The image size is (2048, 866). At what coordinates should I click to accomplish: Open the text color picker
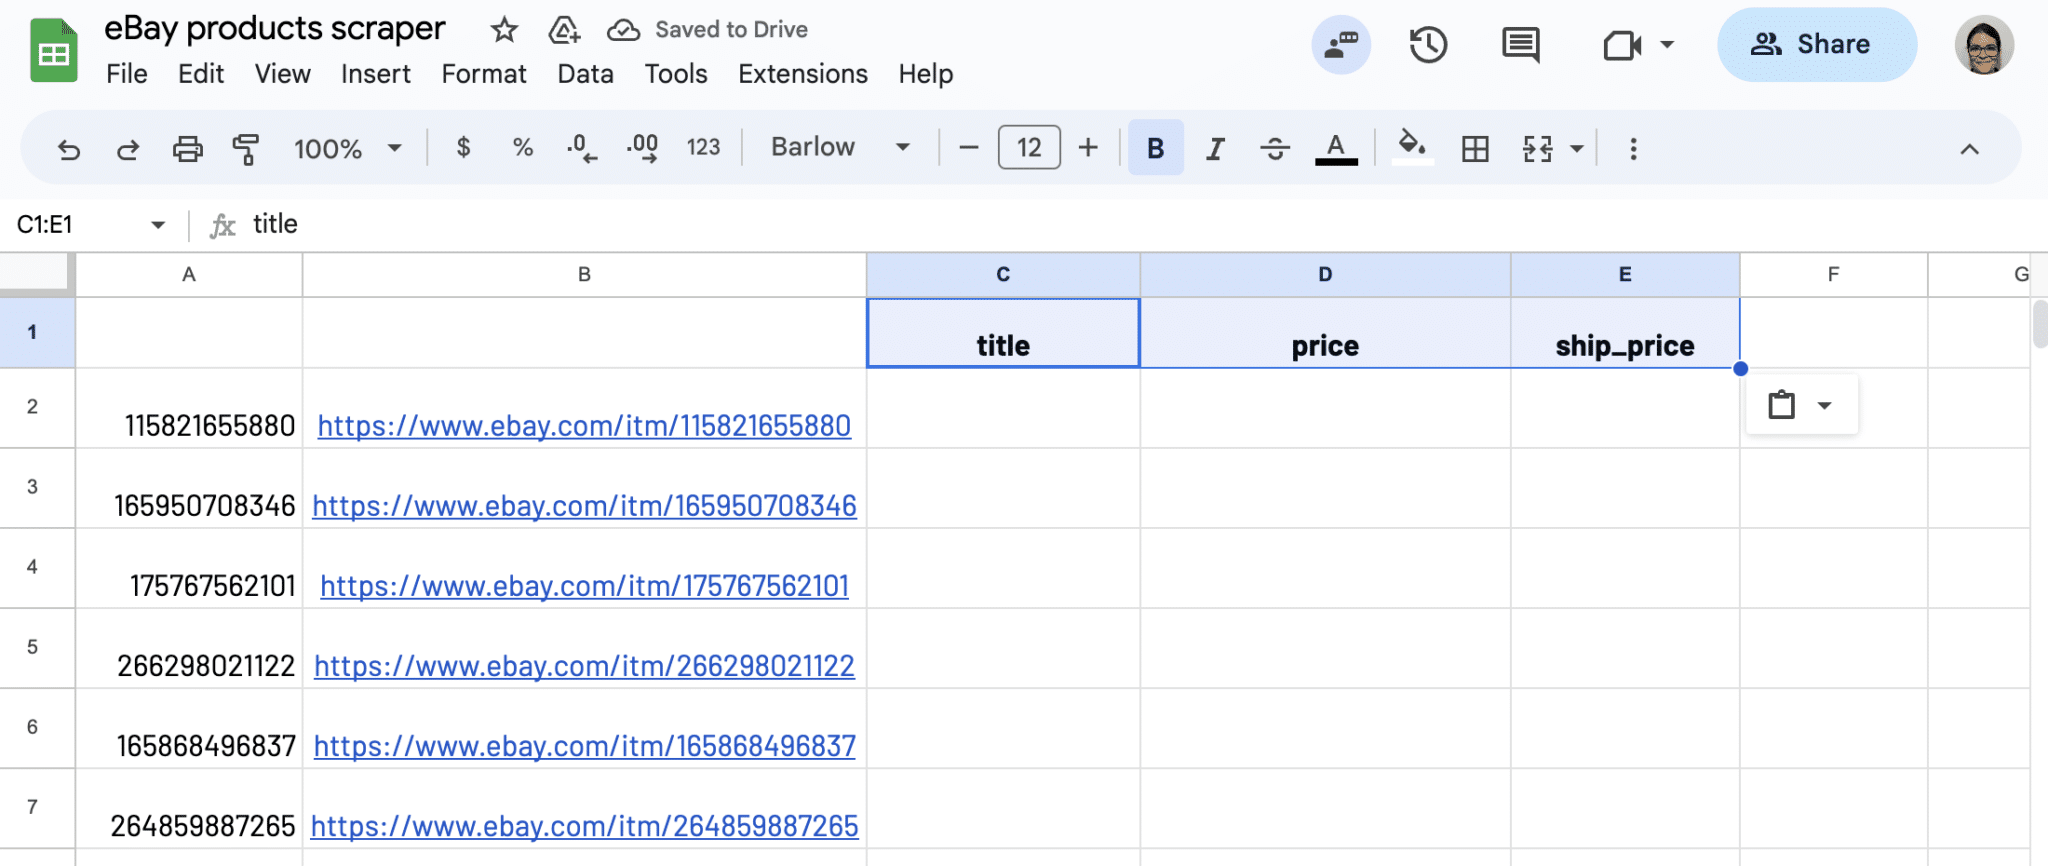pos(1336,149)
